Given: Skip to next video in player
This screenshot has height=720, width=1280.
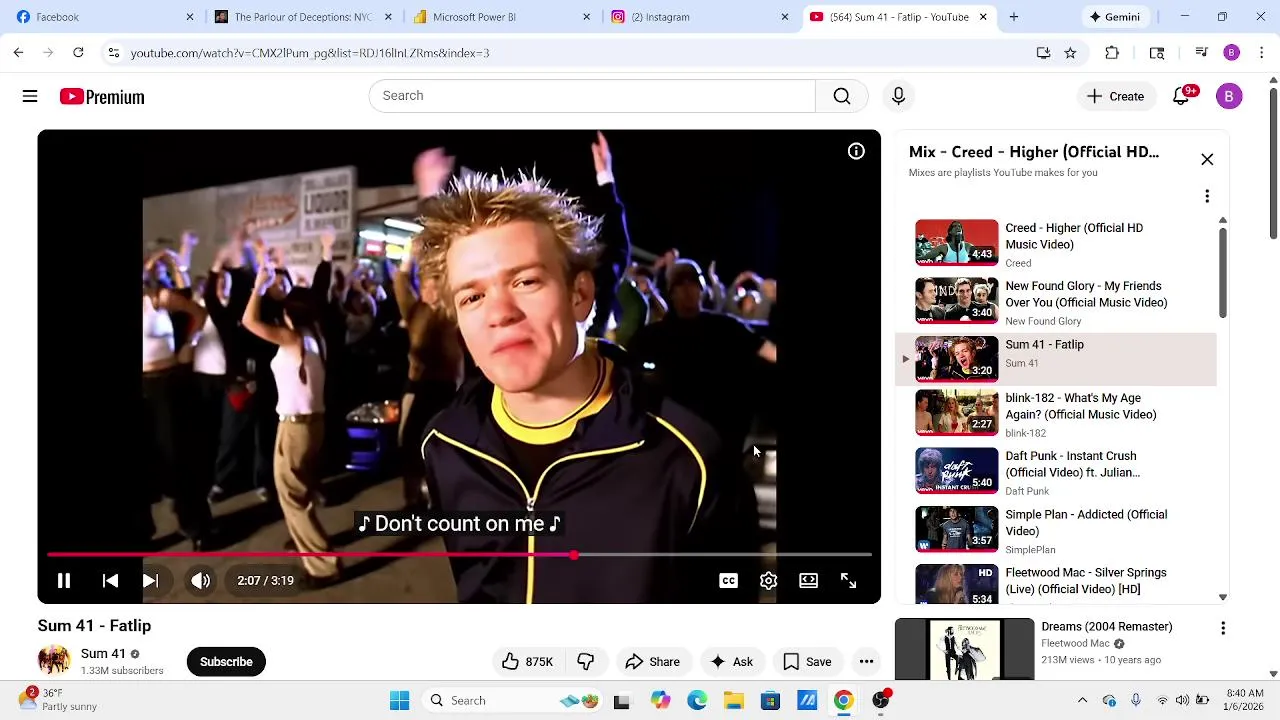Looking at the screenshot, I should coord(150,580).
